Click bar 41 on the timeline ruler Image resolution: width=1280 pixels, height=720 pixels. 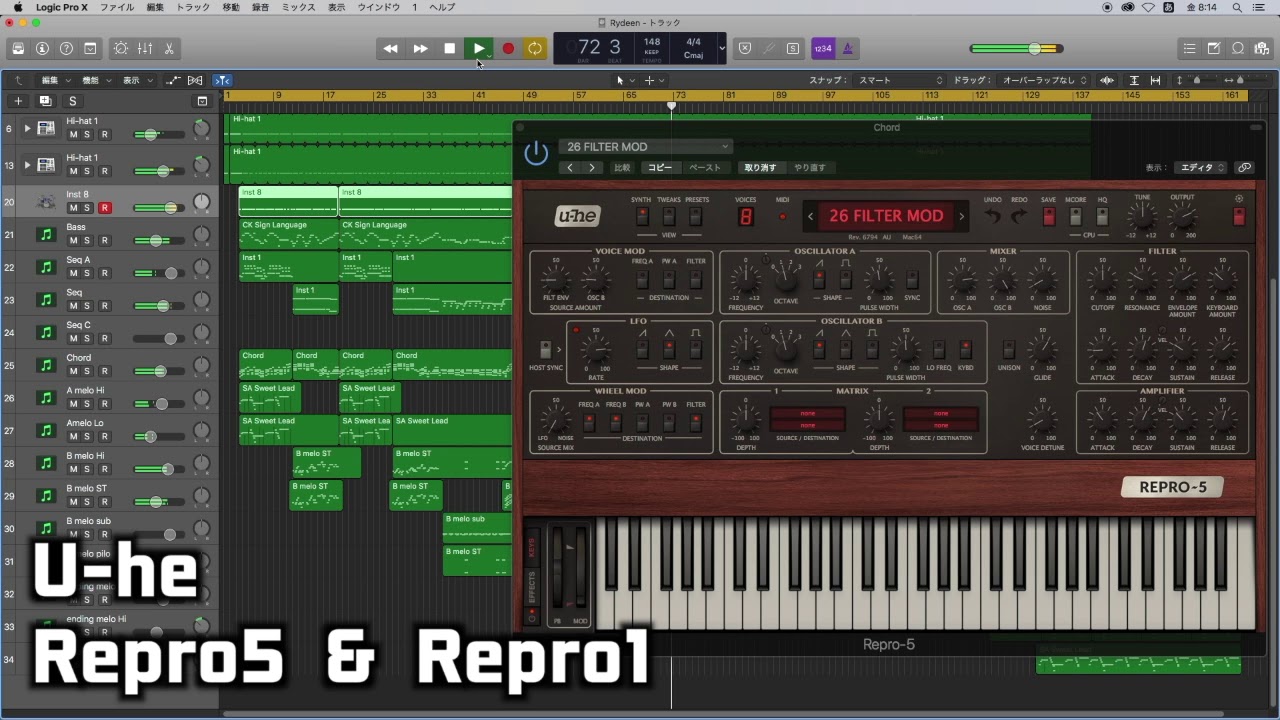(480, 95)
